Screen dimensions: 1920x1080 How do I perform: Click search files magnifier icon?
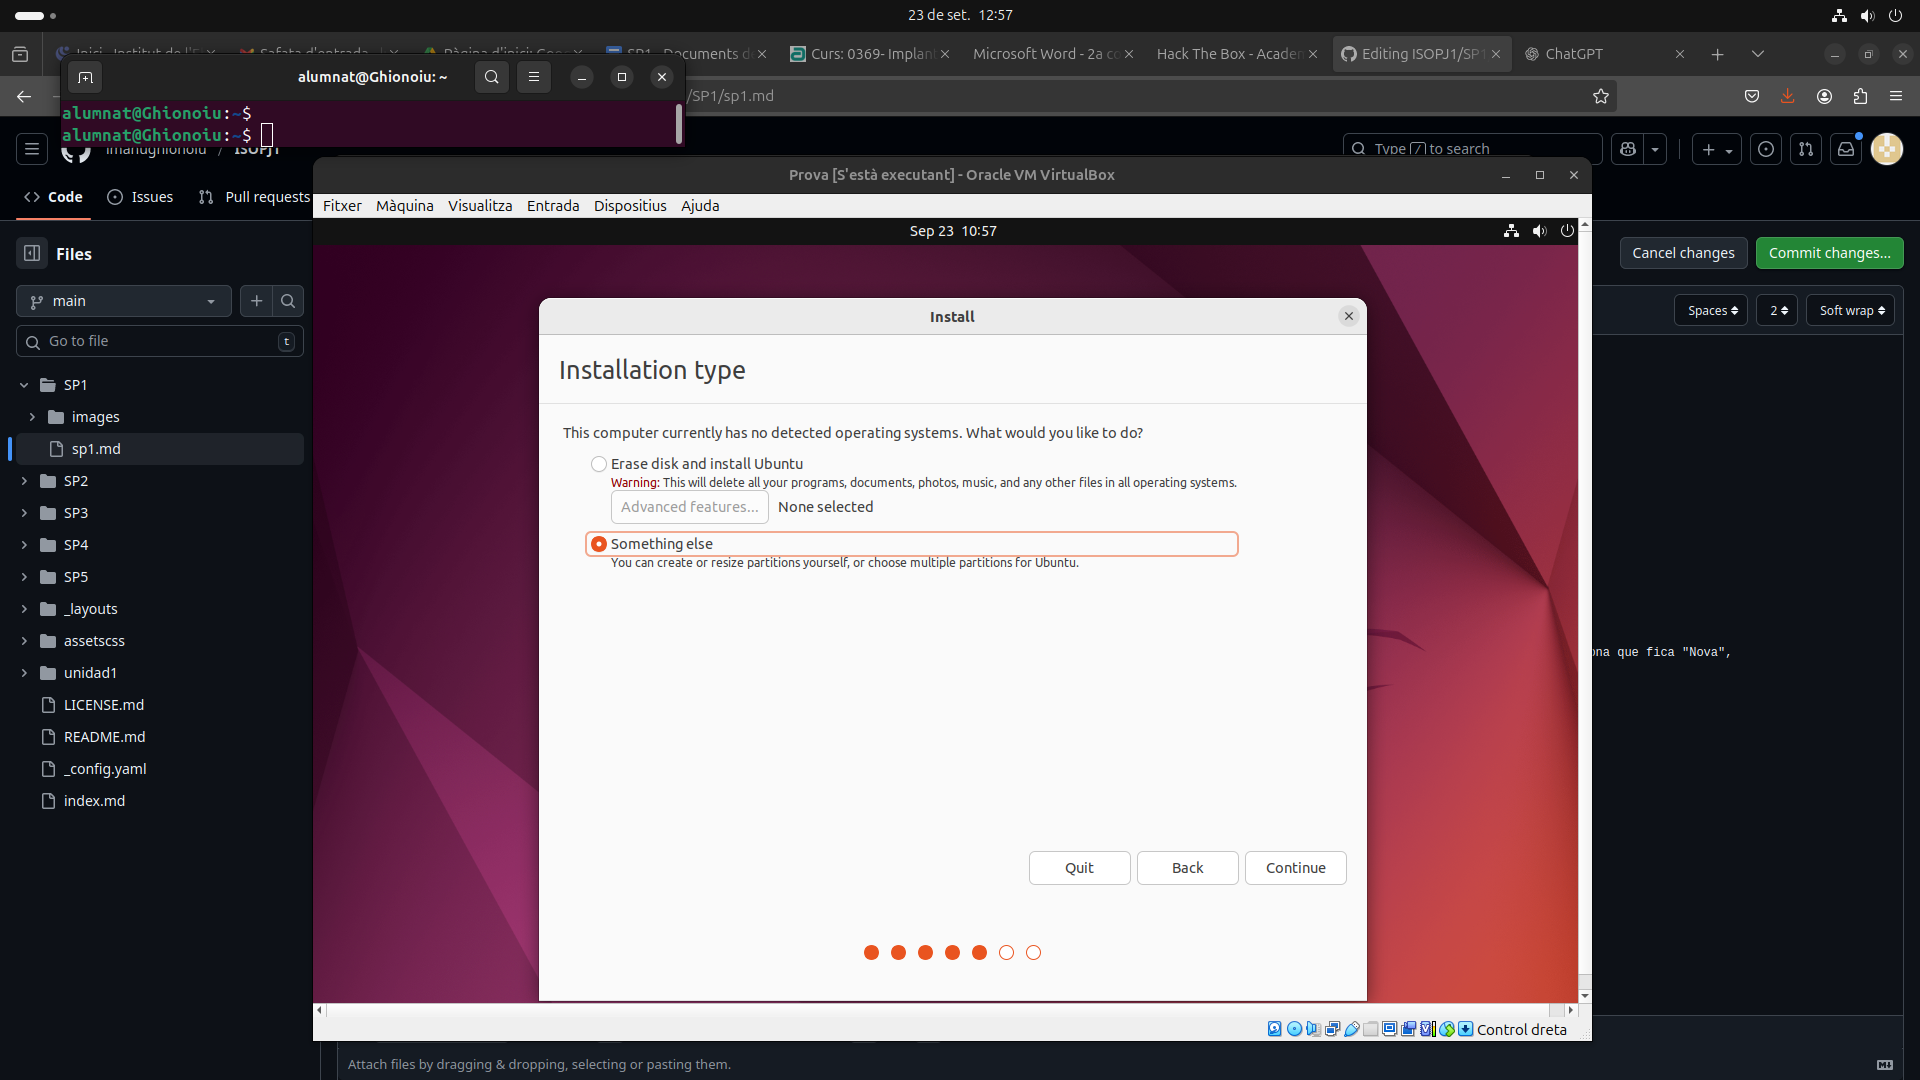pos(288,301)
